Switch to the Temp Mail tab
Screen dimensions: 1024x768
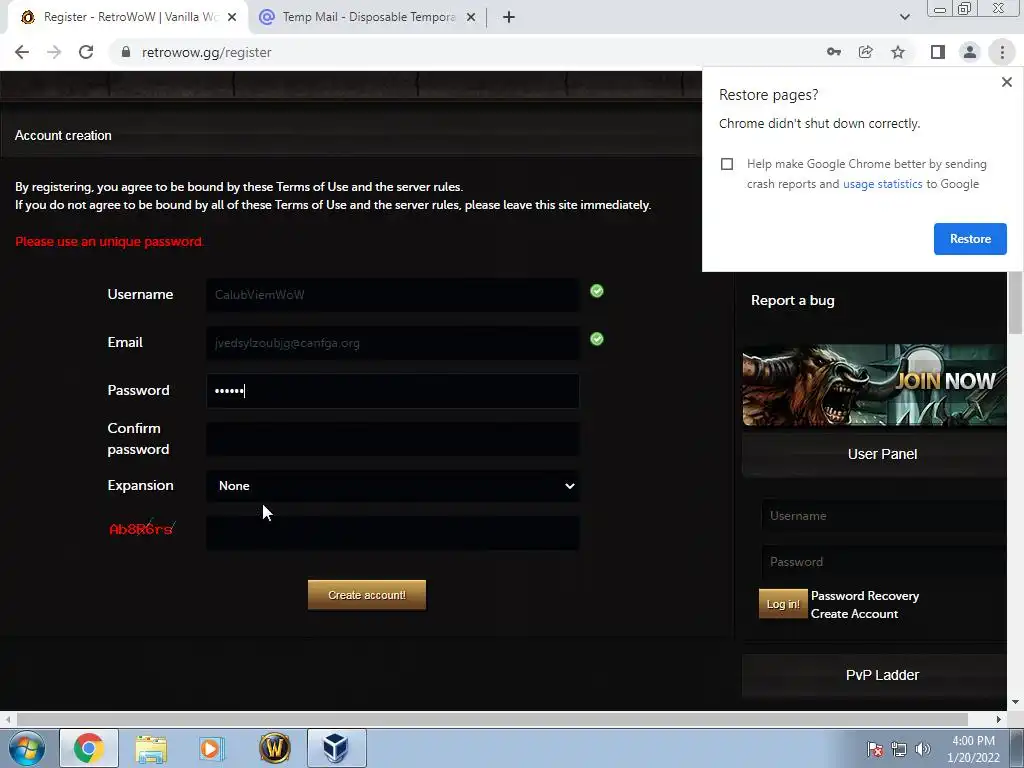tap(368, 17)
